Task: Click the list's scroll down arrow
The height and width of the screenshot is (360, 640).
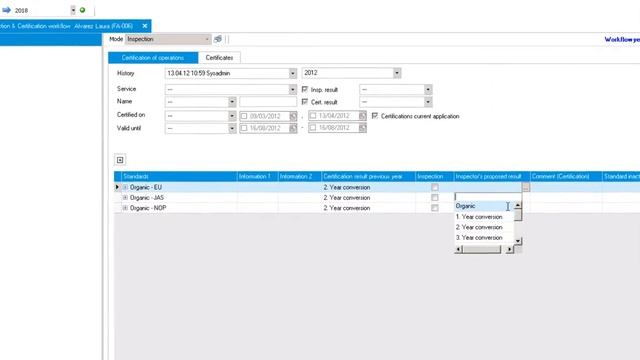Action: (518, 241)
